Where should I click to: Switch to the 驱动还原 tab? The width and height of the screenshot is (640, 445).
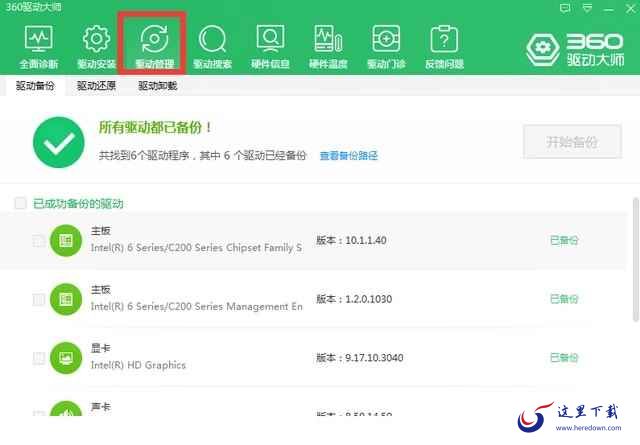tap(96, 86)
